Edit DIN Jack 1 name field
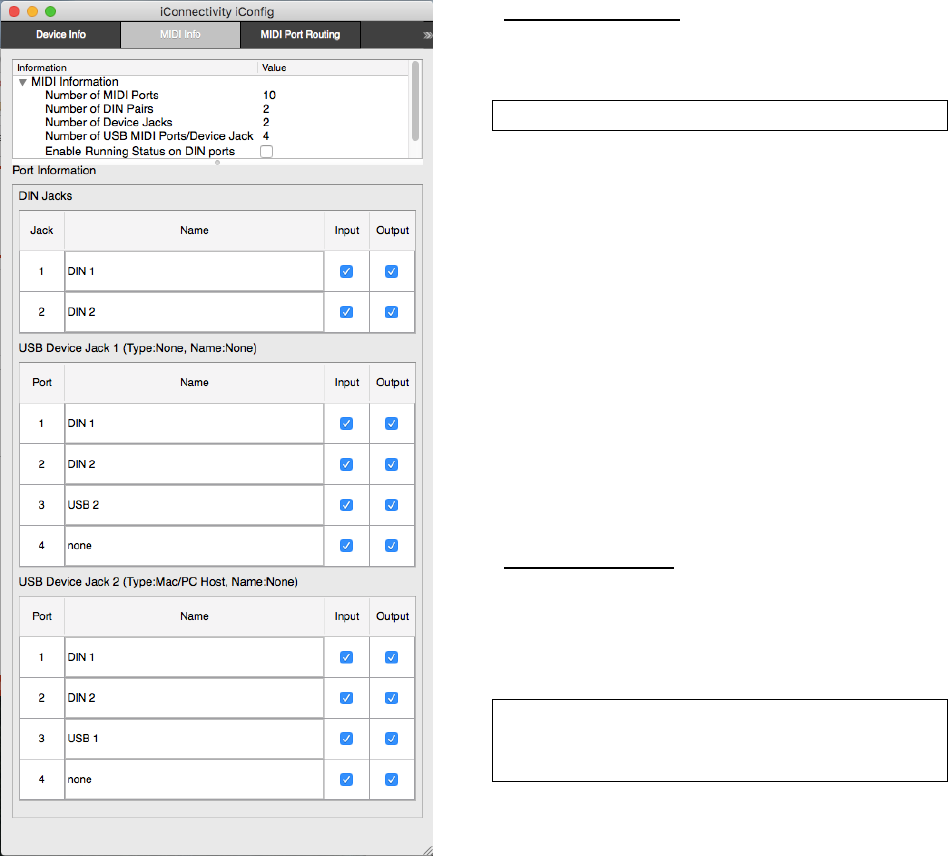This screenshot has height=856, width=948. 194,271
